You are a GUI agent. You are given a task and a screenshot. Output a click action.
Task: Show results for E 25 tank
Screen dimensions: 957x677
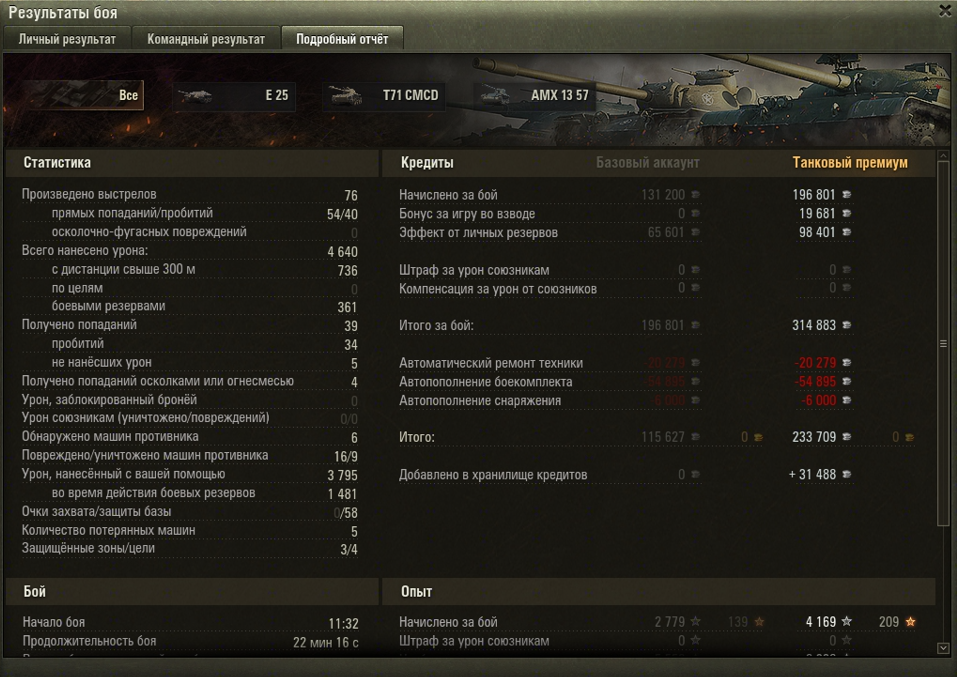pos(234,96)
